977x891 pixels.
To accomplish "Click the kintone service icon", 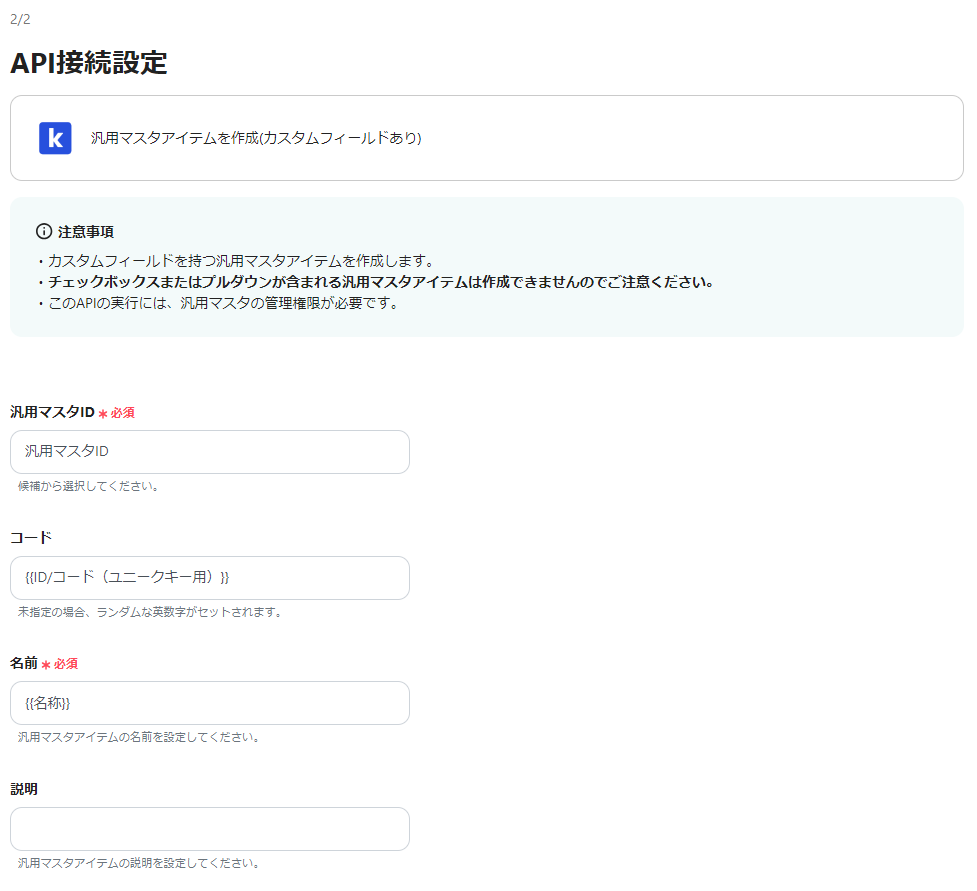I will coord(56,138).
